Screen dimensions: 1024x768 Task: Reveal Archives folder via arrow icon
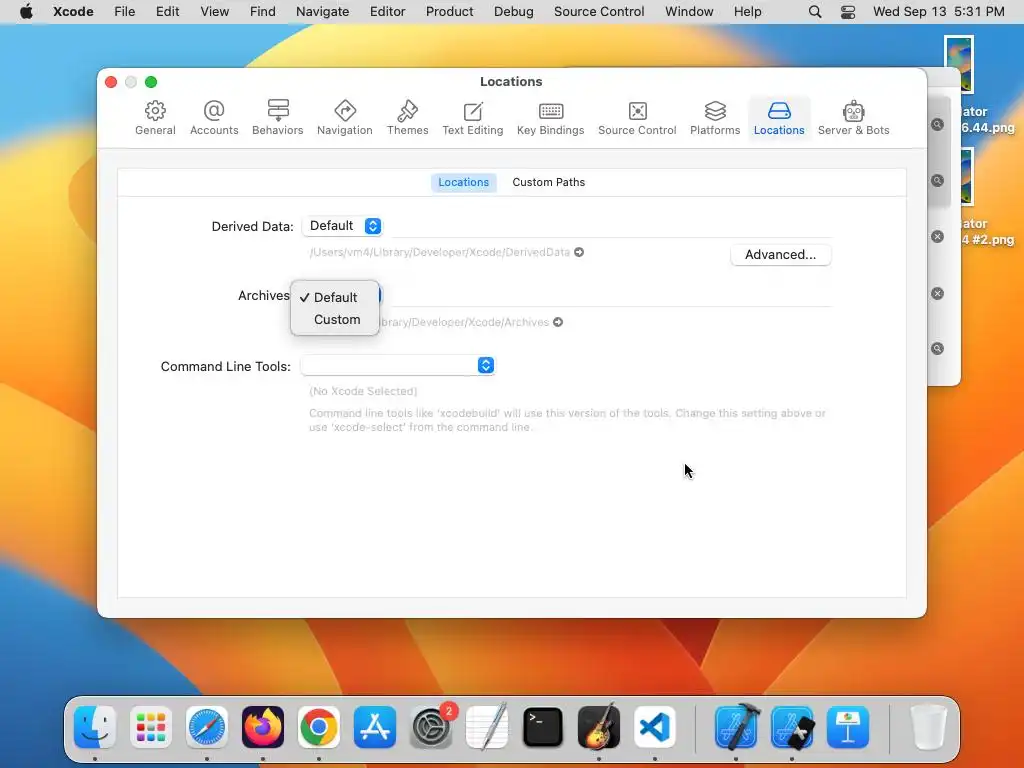(558, 322)
